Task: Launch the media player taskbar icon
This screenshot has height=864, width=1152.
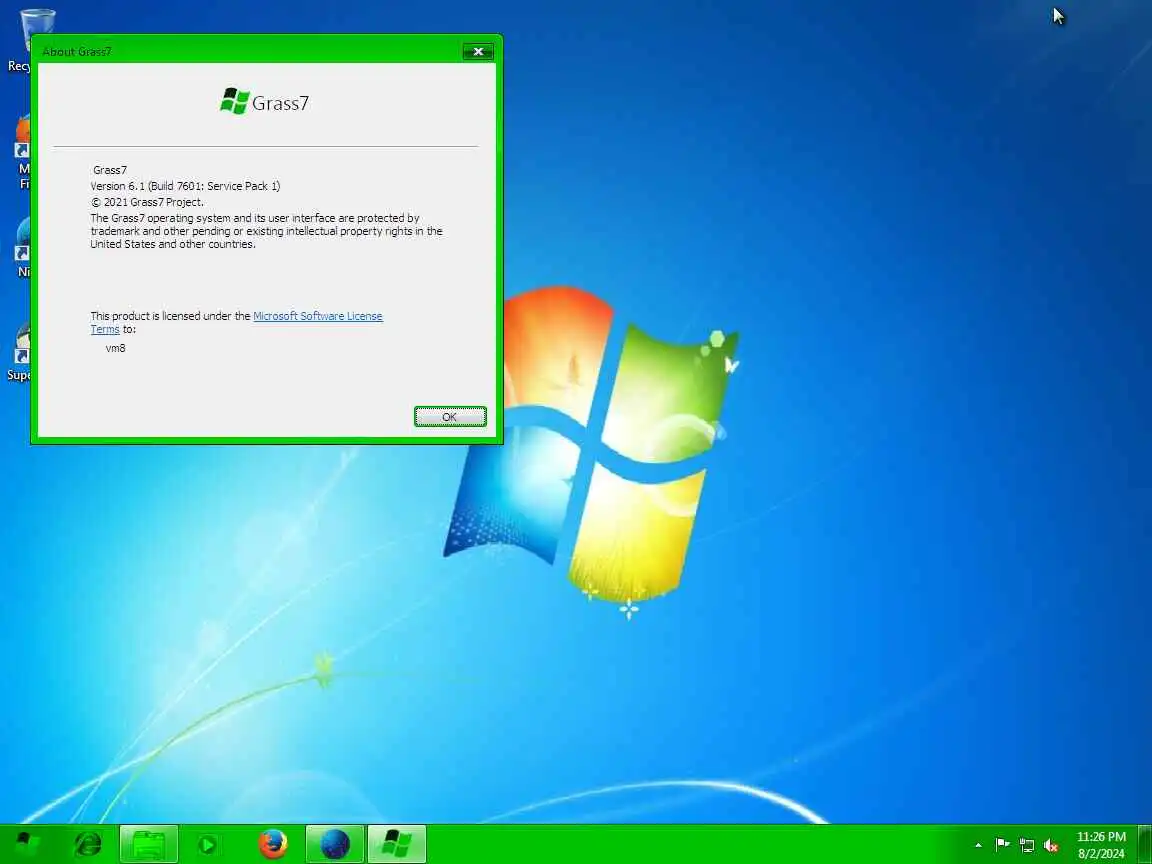Action: [208, 844]
